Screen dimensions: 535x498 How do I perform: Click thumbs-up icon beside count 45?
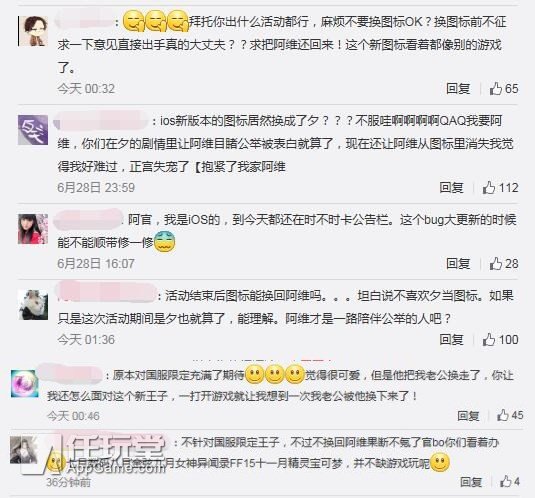pyautogui.click(x=503, y=415)
